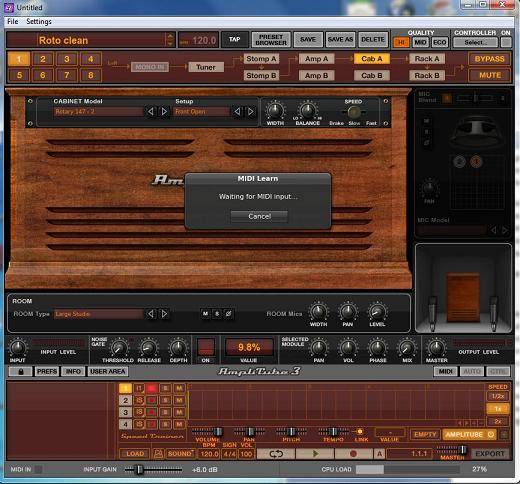Select next cabinet setup arrow

251,112
